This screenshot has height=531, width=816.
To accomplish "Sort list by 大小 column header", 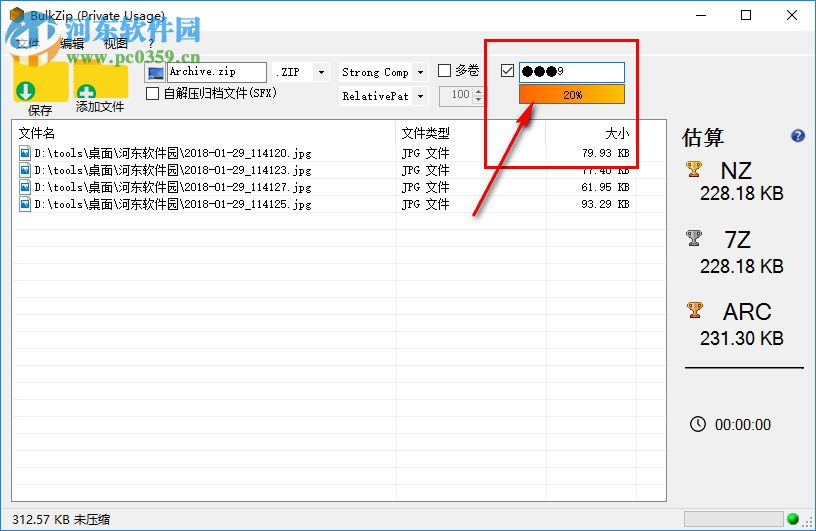I will (x=617, y=134).
